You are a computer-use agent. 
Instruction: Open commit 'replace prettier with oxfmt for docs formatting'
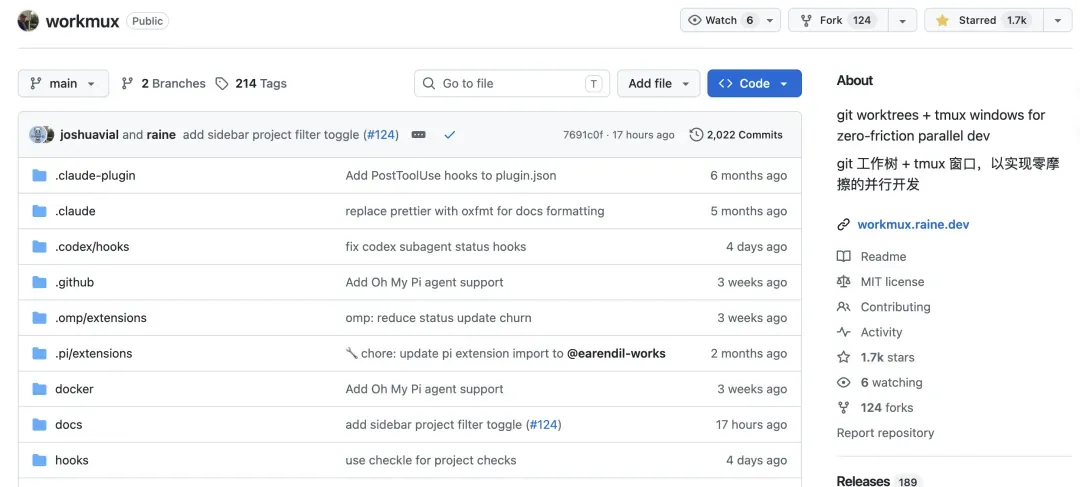point(475,211)
